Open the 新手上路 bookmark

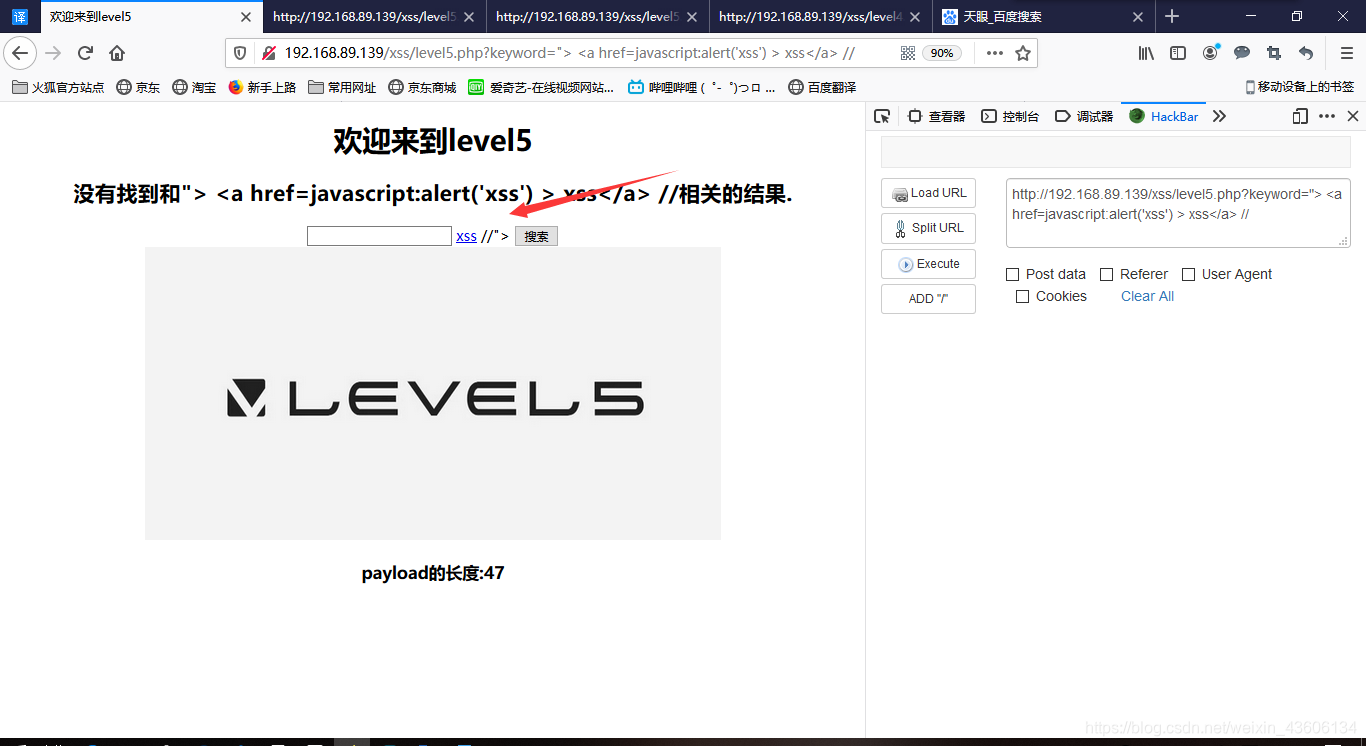pos(262,87)
